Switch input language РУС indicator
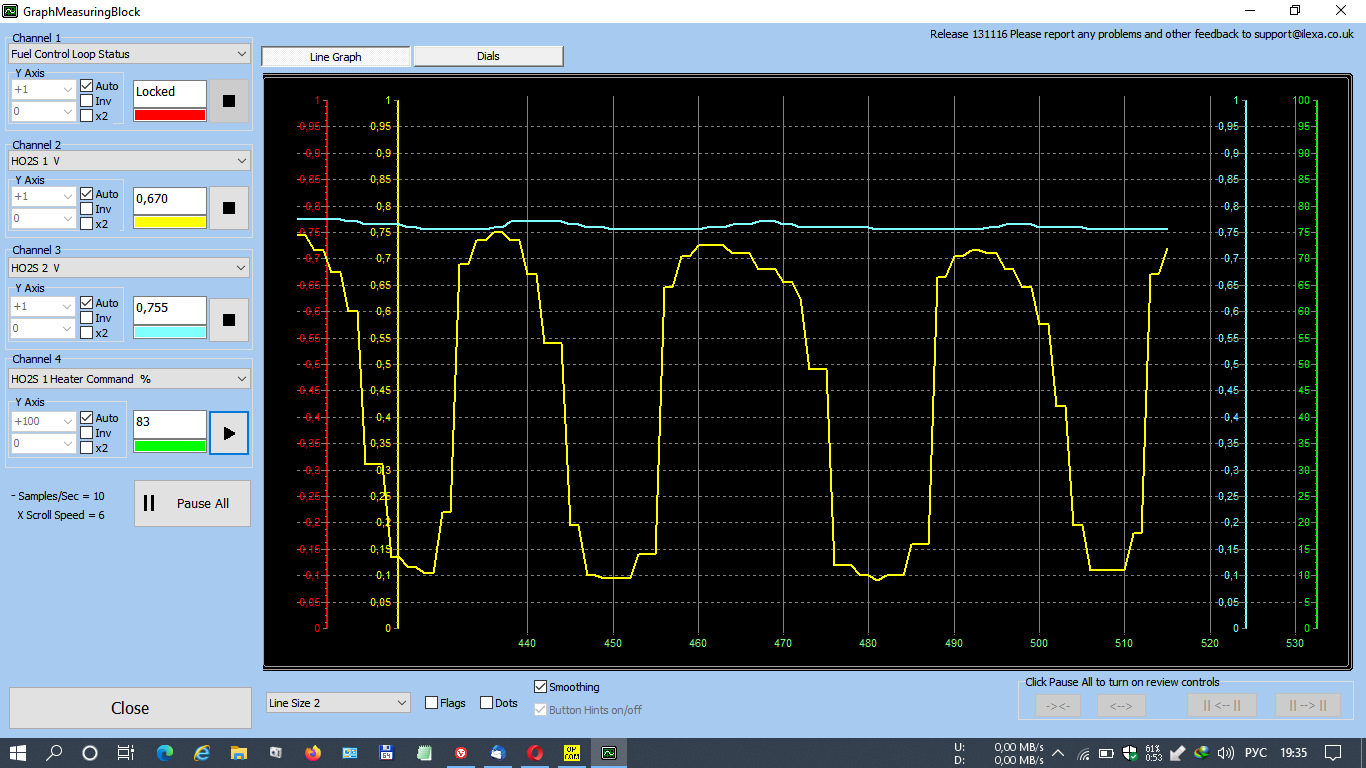This screenshot has width=1366, height=768. (1255, 753)
